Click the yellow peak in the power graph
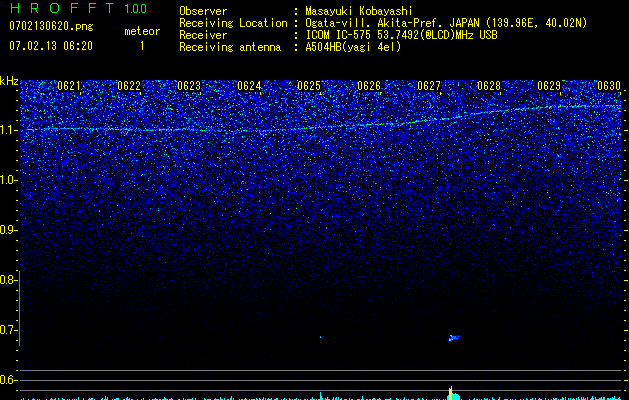The width and height of the screenshot is (629, 400). [451, 393]
